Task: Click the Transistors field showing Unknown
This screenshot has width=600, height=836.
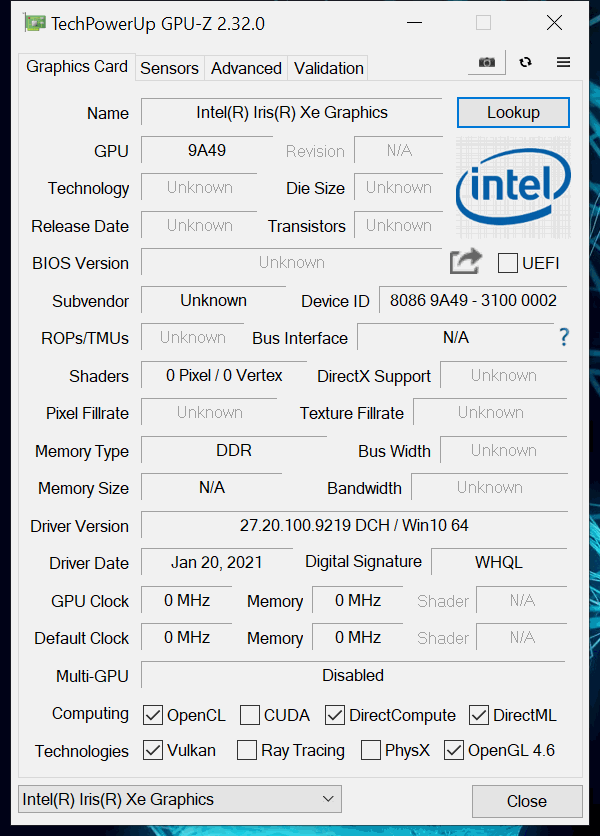Action: (x=399, y=226)
